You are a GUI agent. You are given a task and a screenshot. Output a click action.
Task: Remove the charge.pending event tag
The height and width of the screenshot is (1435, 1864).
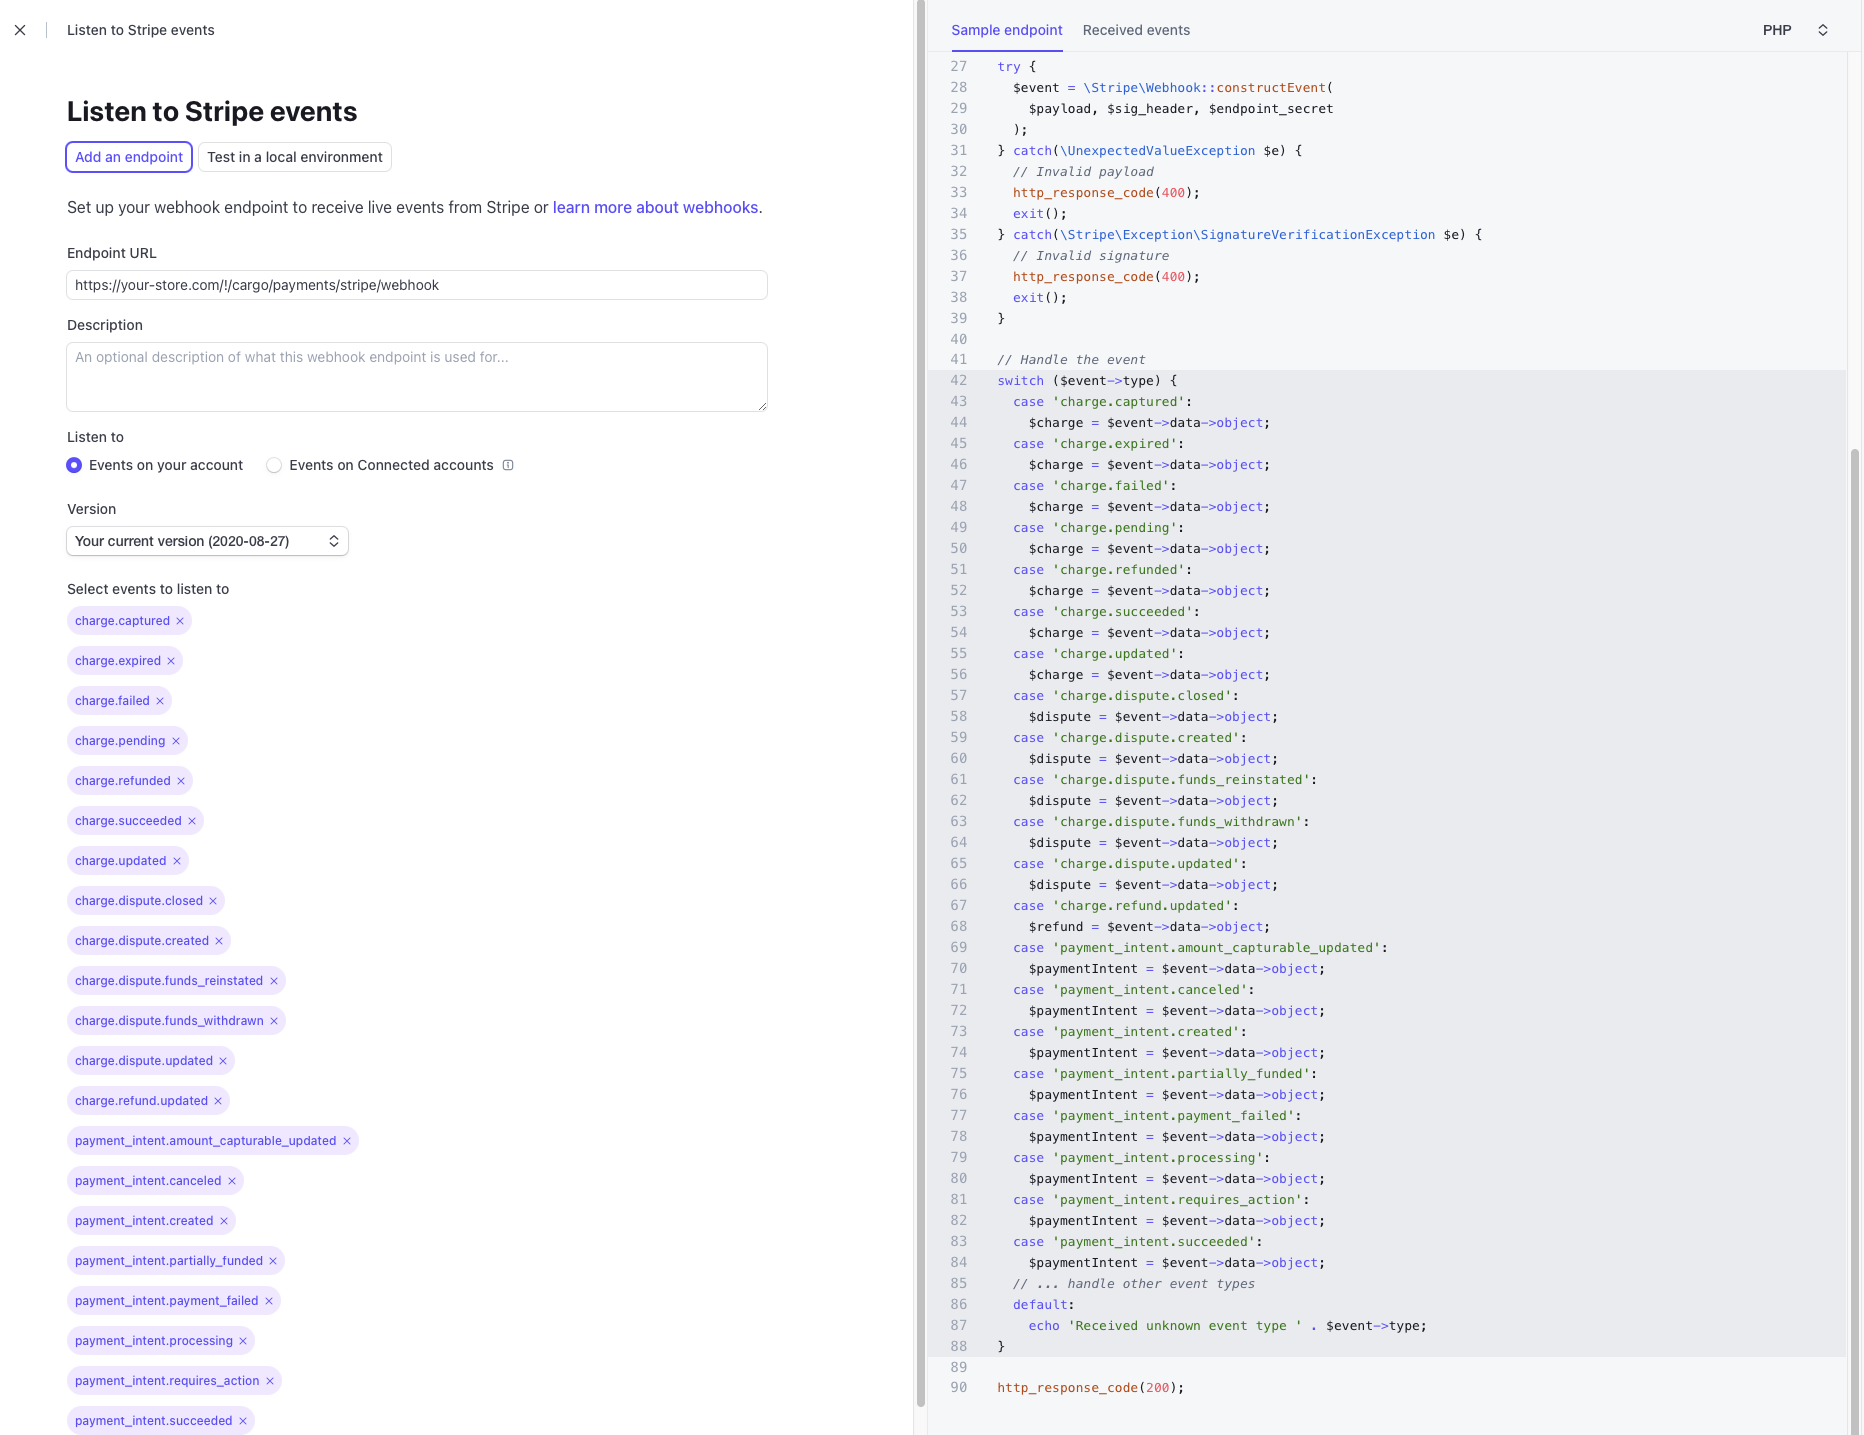[x=176, y=741]
